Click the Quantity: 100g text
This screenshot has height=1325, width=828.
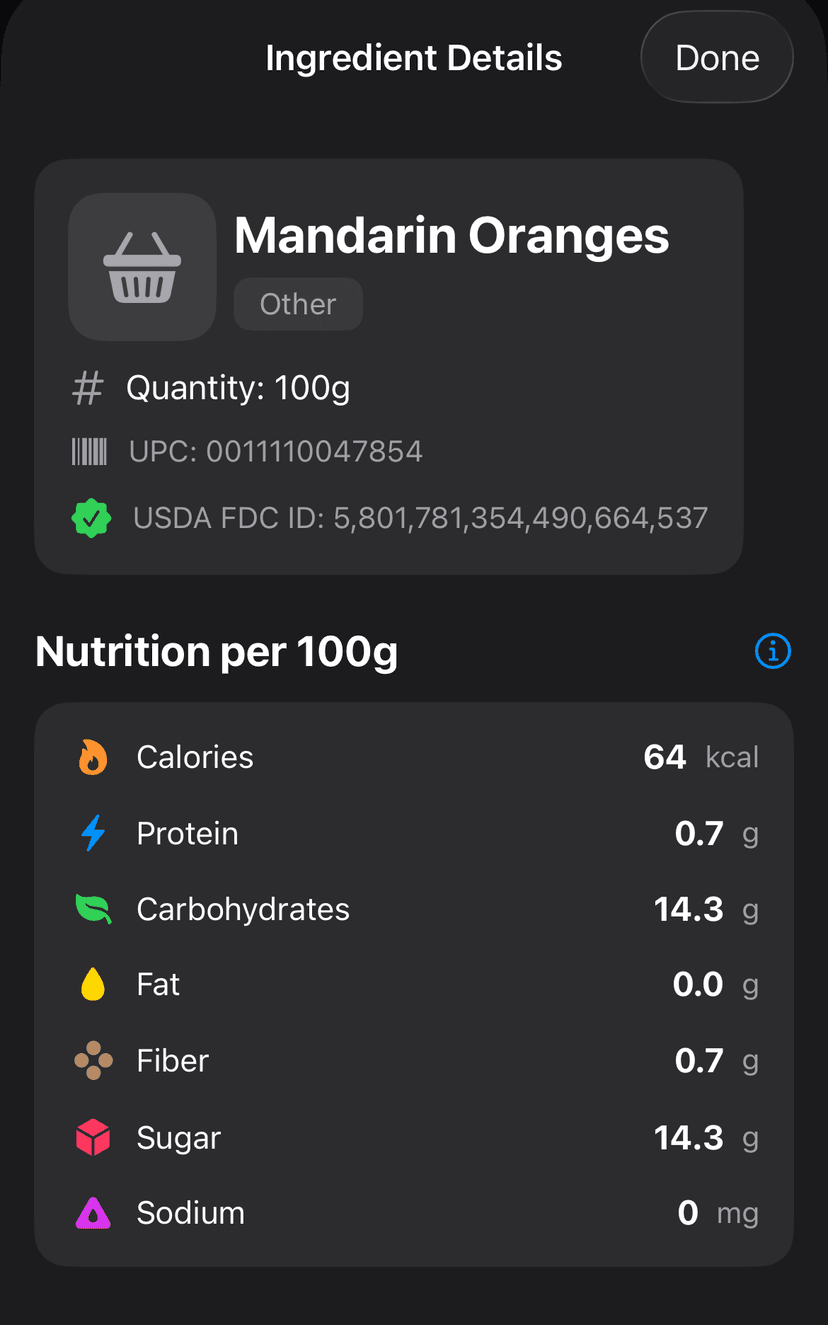point(238,388)
